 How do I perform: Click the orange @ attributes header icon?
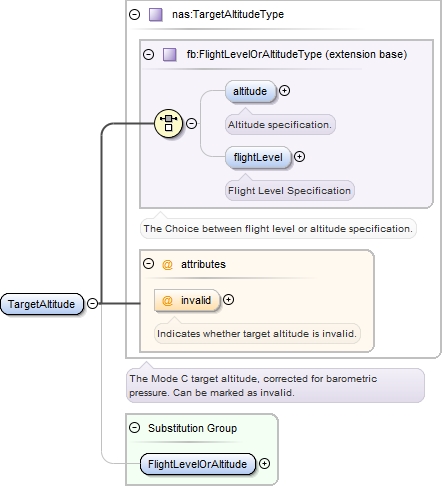click(x=167, y=265)
